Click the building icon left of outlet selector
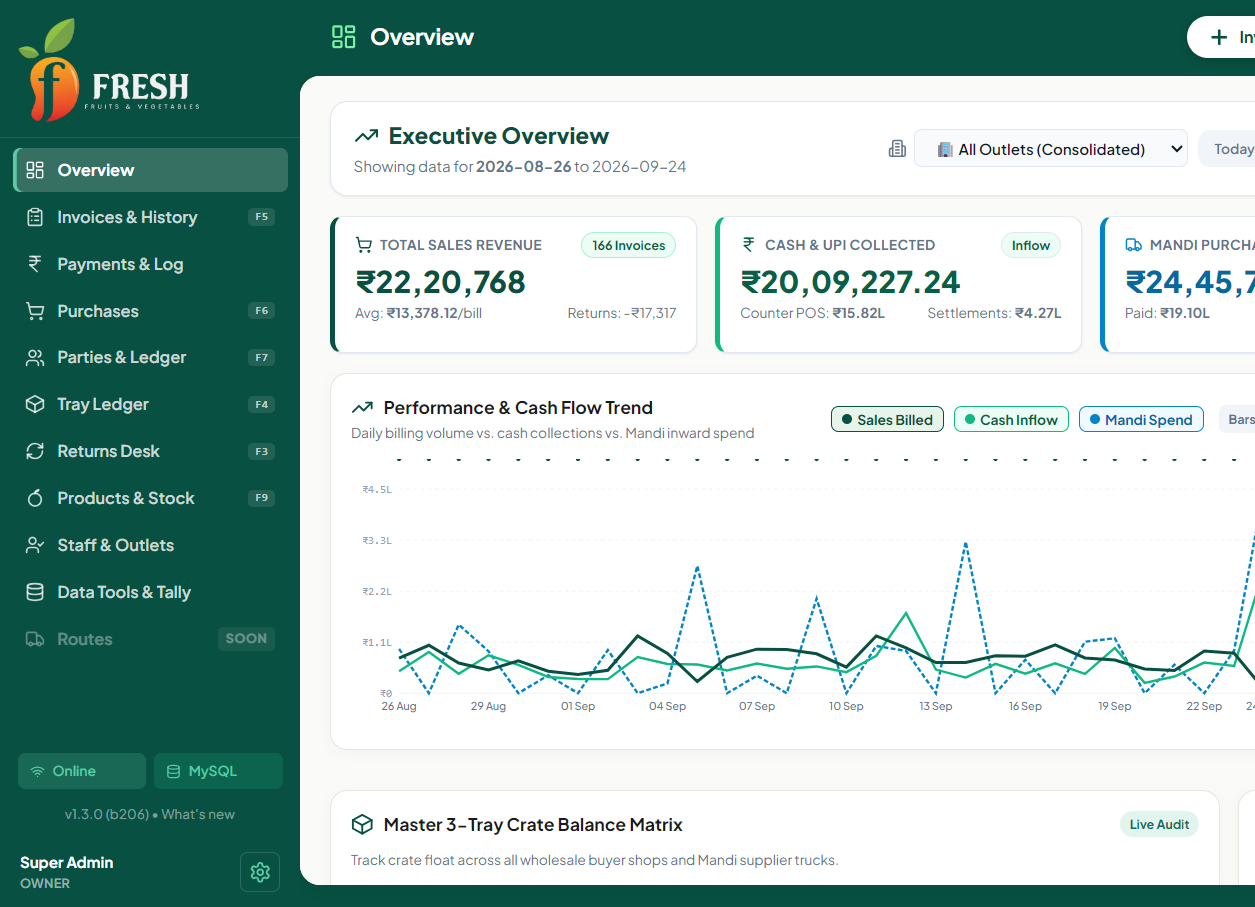The width and height of the screenshot is (1255, 907). [897, 149]
